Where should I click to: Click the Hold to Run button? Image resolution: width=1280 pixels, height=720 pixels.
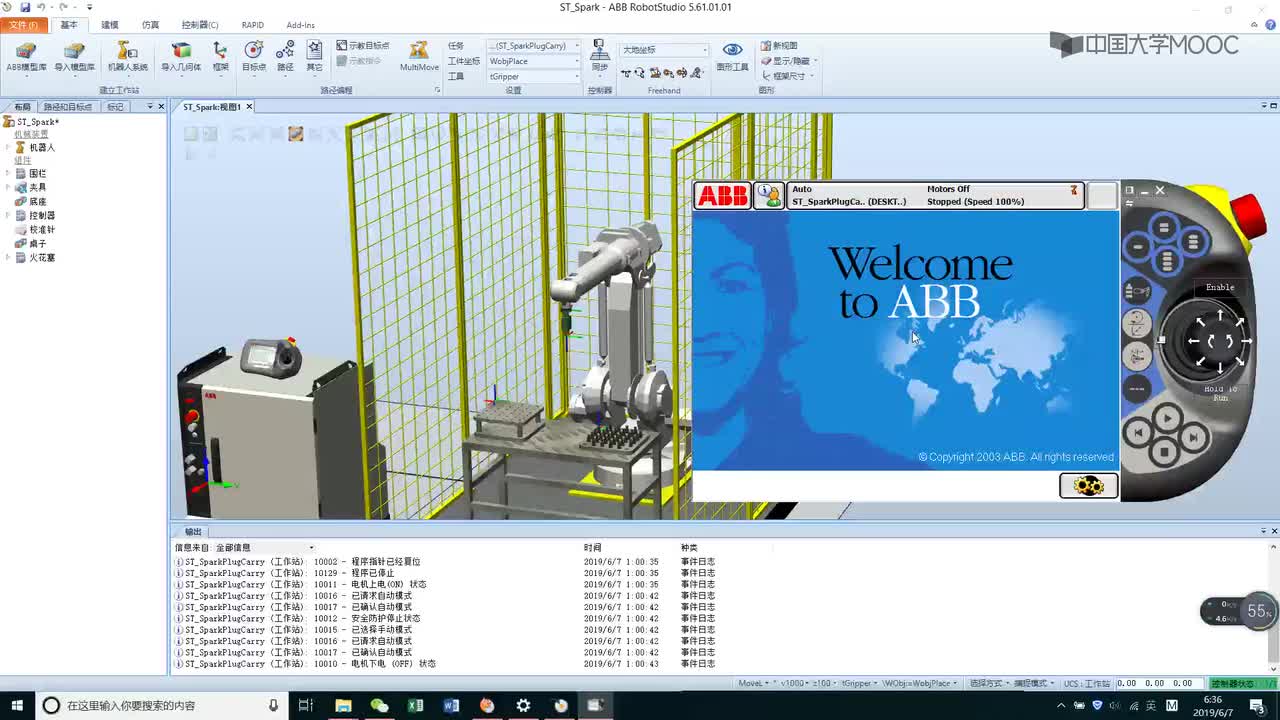point(1220,393)
